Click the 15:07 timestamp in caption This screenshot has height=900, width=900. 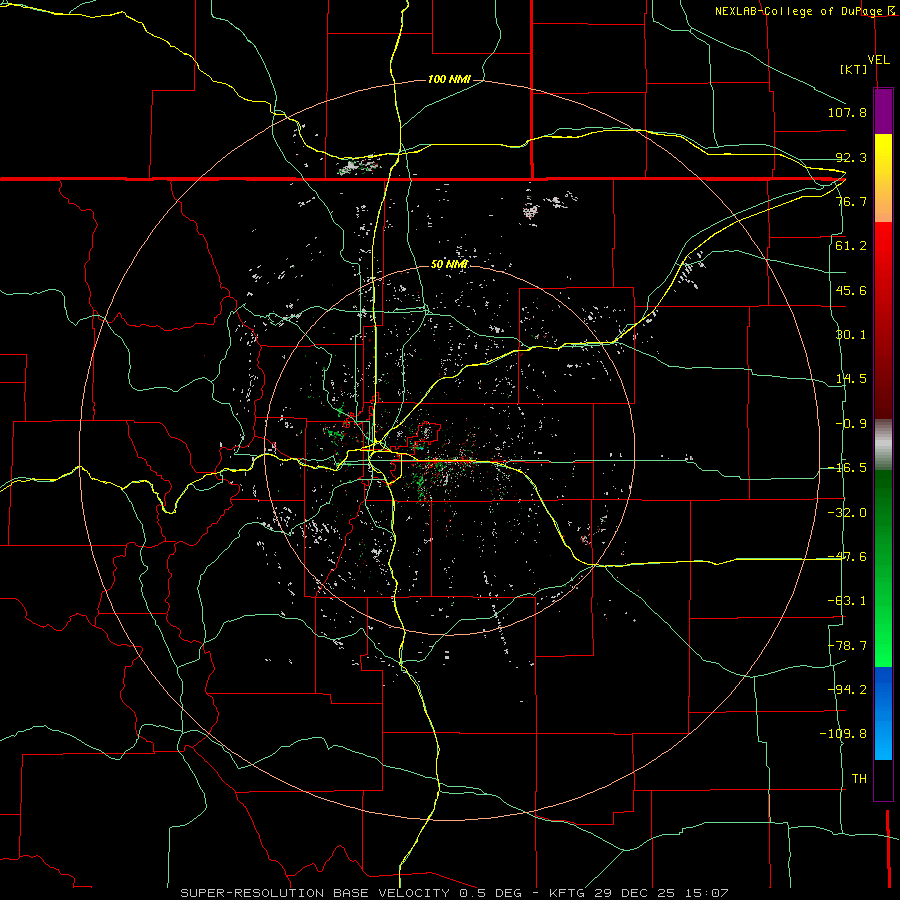click(709, 893)
